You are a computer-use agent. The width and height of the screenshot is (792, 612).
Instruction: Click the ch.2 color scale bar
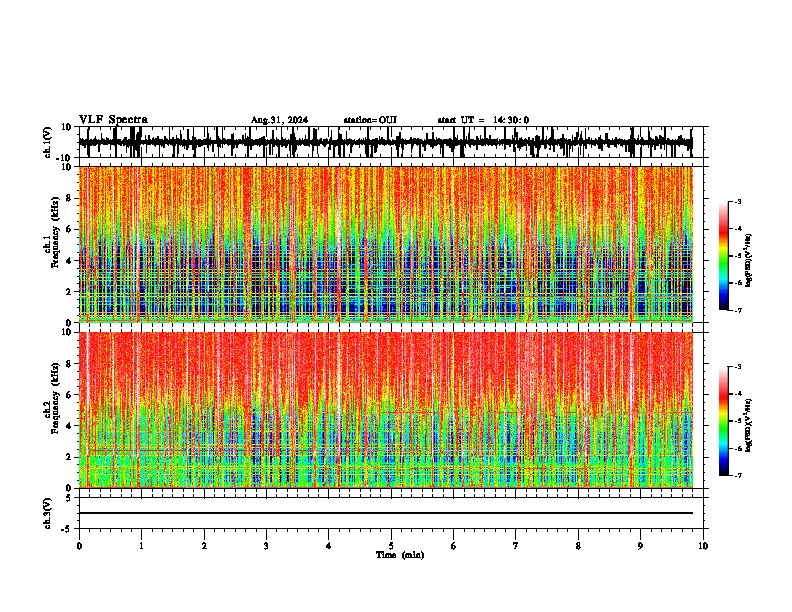coord(724,421)
